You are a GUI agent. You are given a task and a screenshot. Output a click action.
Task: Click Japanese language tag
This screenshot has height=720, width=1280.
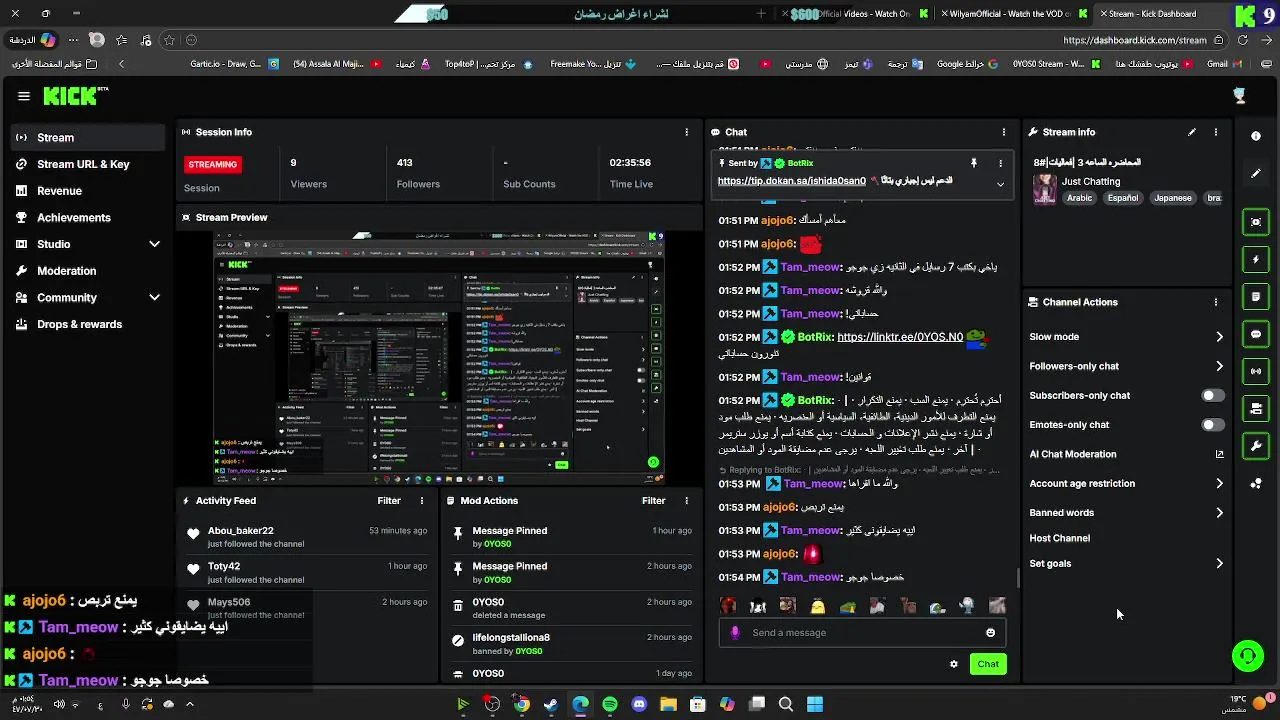pos(1173,198)
